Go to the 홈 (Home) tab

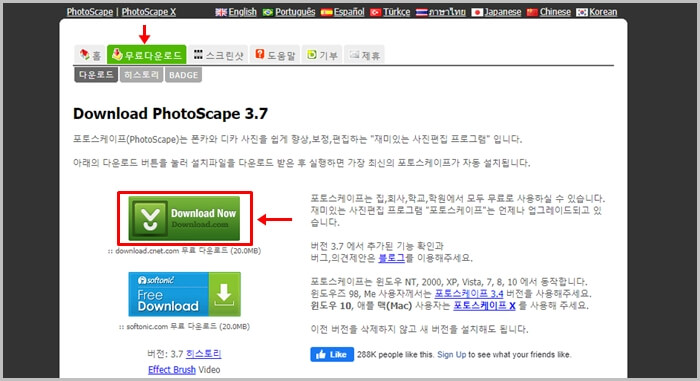pos(90,55)
